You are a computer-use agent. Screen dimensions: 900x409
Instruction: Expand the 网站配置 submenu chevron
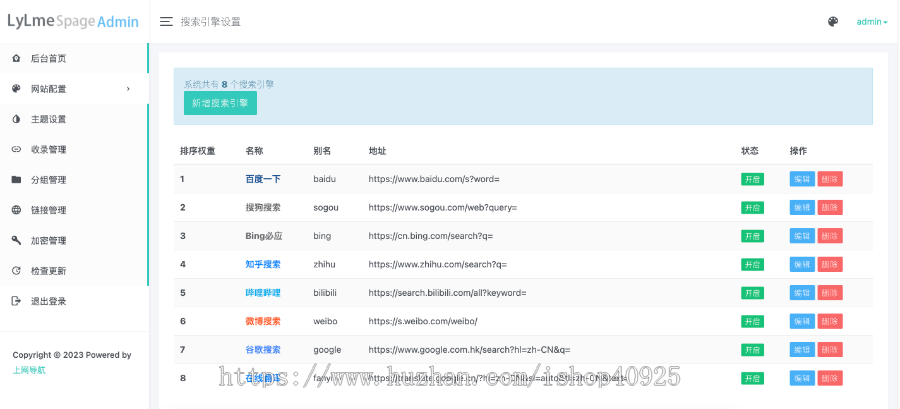click(128, 89)
